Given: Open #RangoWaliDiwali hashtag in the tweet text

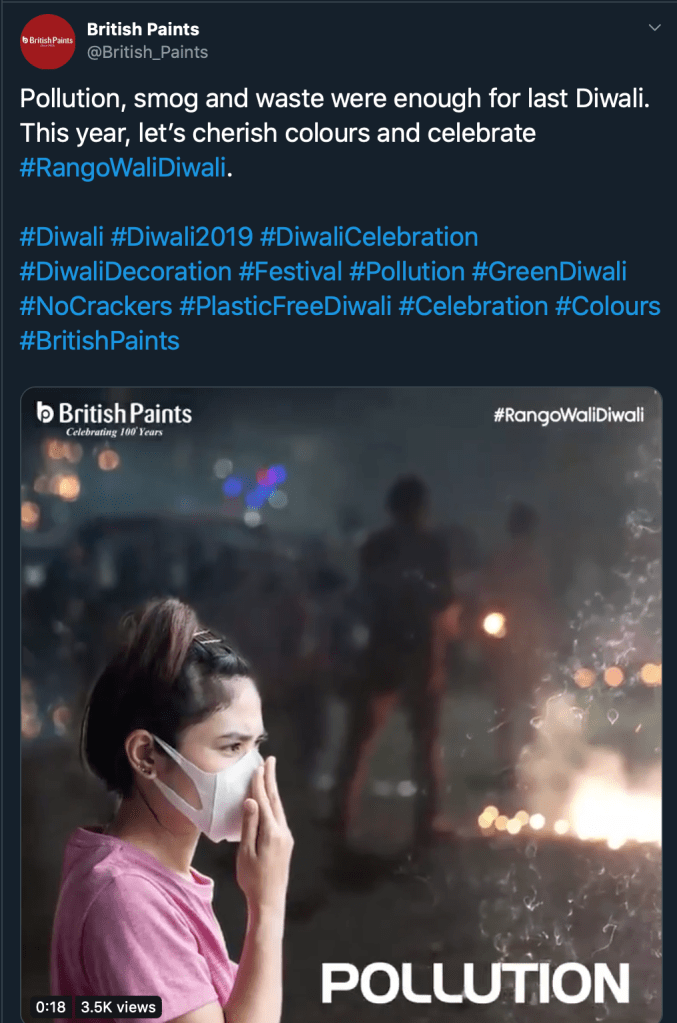Looking at the screenshot, I should [123, 168].
